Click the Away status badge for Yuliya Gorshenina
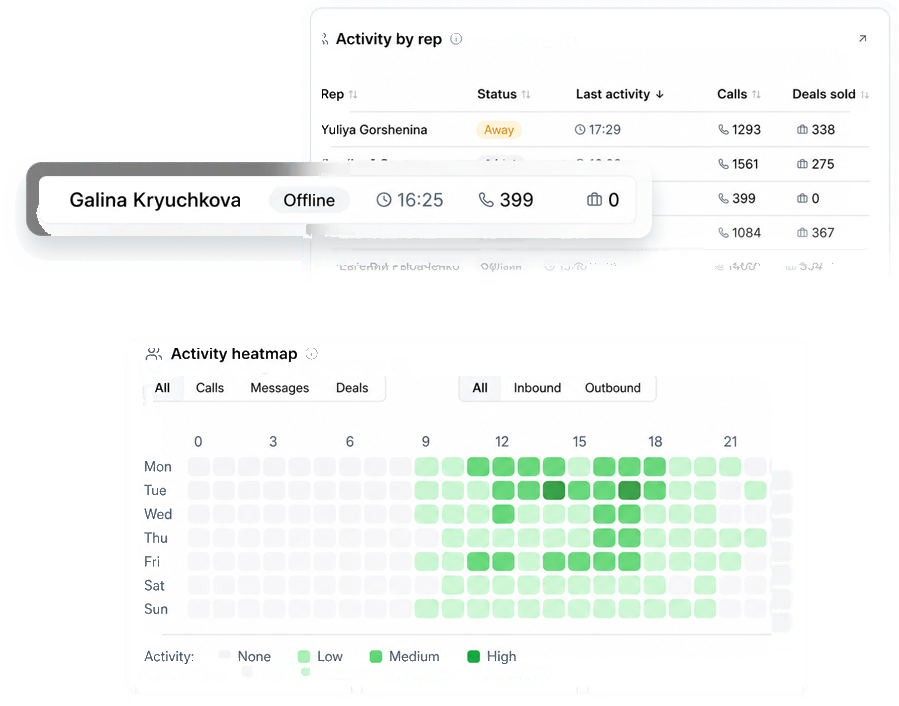This screenshot has height=706, width=899. 499,130
